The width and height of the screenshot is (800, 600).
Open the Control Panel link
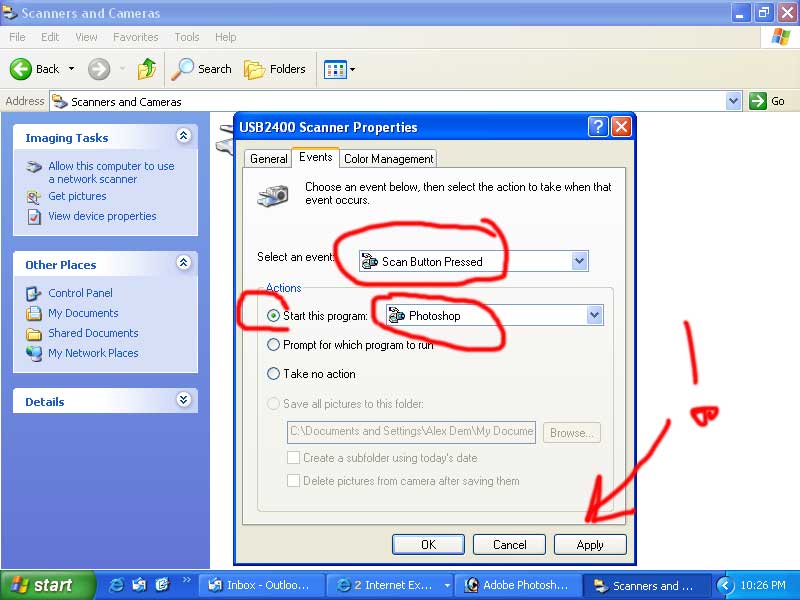pos(80,293)
